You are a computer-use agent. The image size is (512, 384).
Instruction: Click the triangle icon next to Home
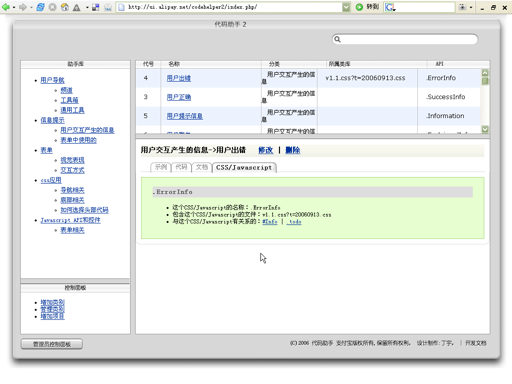click(x=77, y=7)
